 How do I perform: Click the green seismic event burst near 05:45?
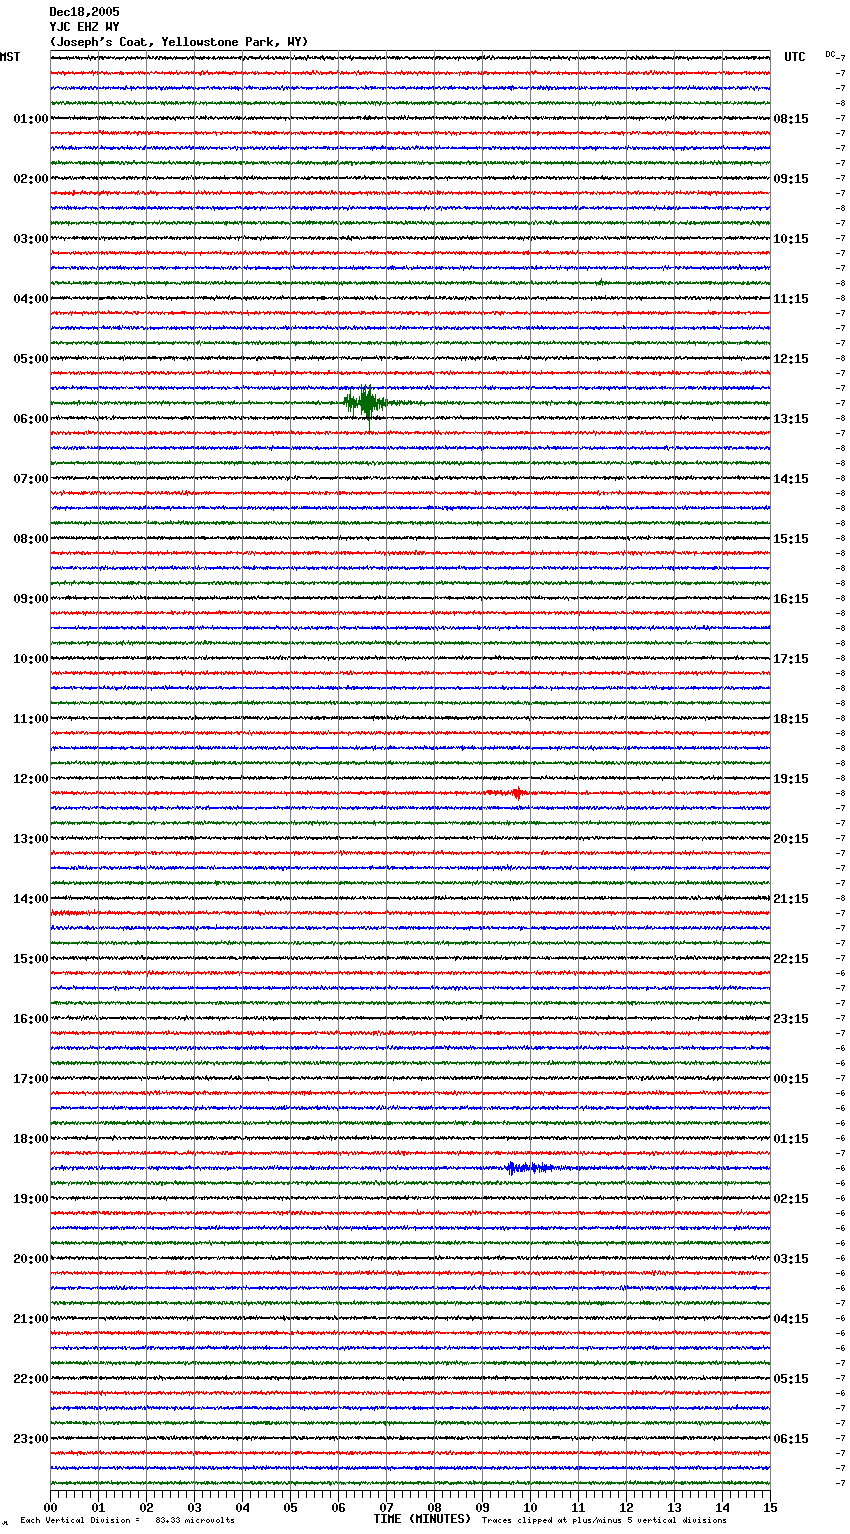coord(368,403)
